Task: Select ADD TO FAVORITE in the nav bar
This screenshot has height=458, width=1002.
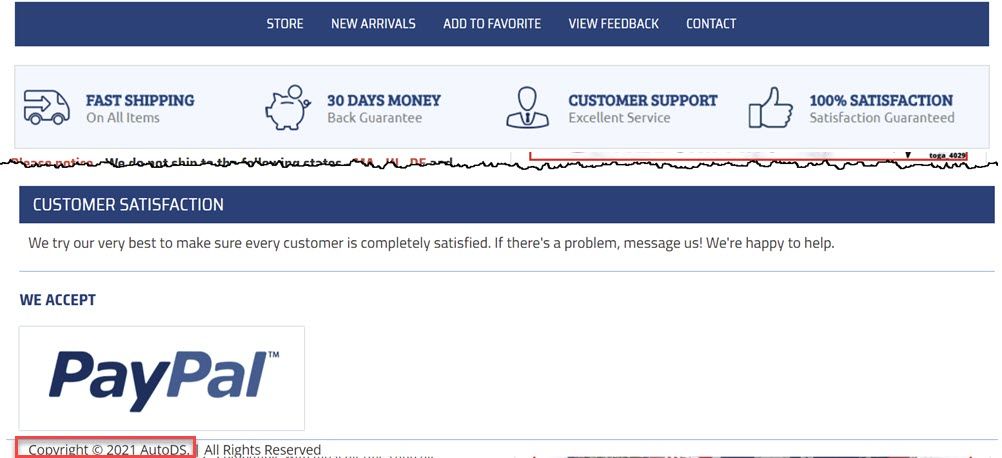Action: point(492,24)
